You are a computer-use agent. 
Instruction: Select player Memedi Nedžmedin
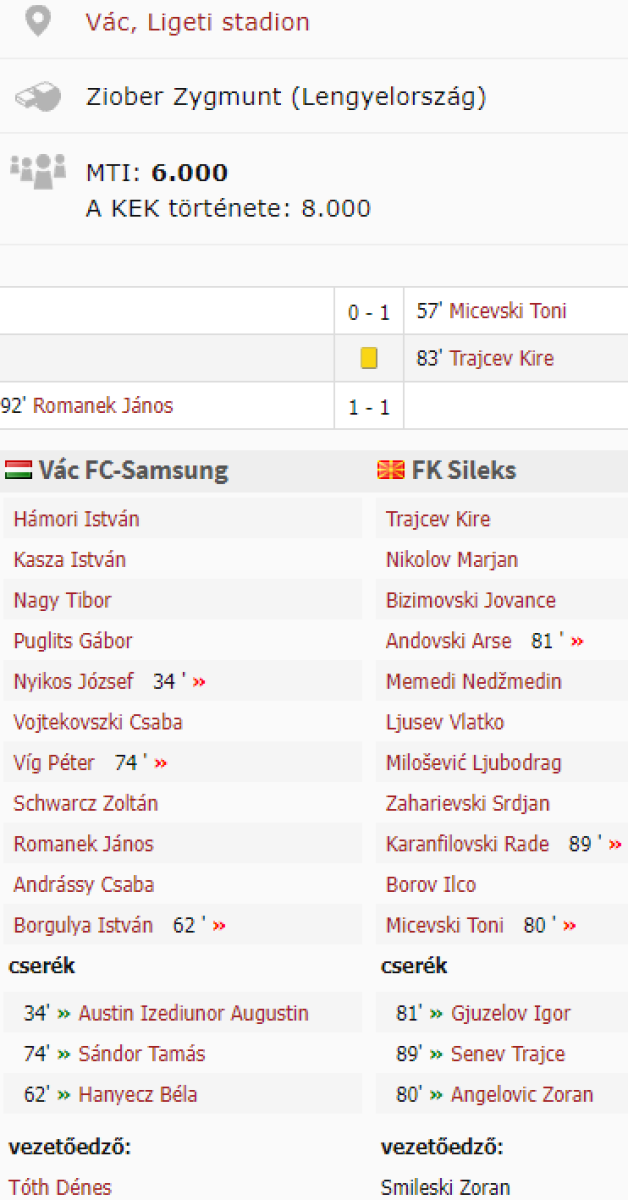click(474, 682)
